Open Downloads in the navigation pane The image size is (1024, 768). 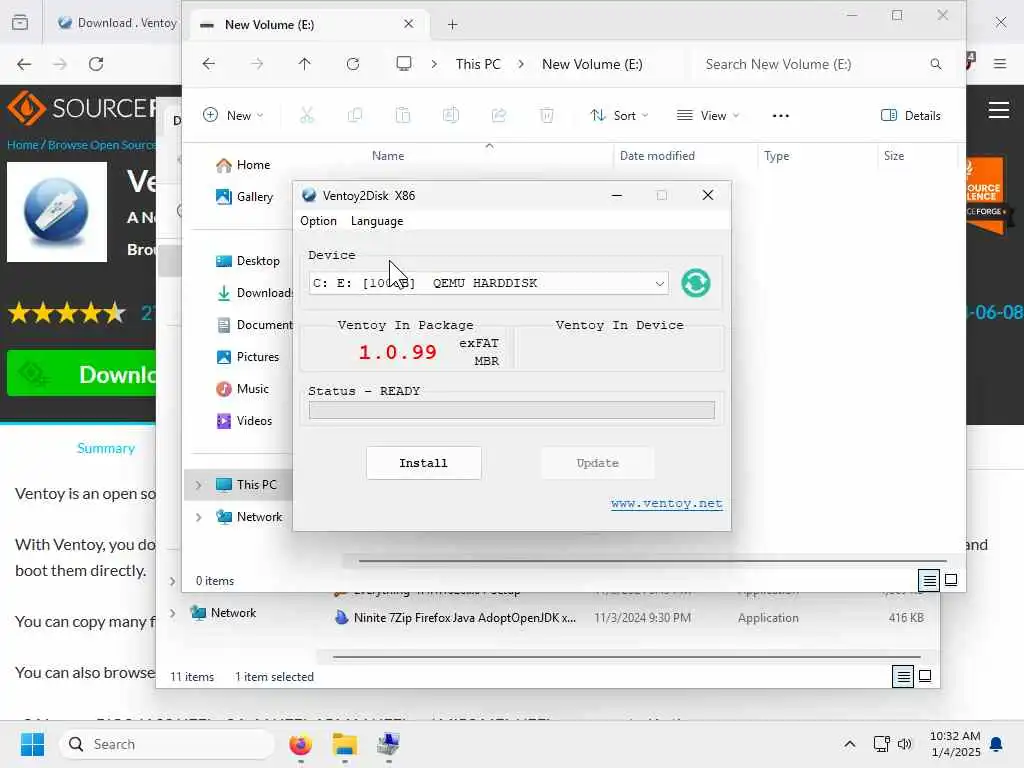pyautogui.click(x=253, y=293)
